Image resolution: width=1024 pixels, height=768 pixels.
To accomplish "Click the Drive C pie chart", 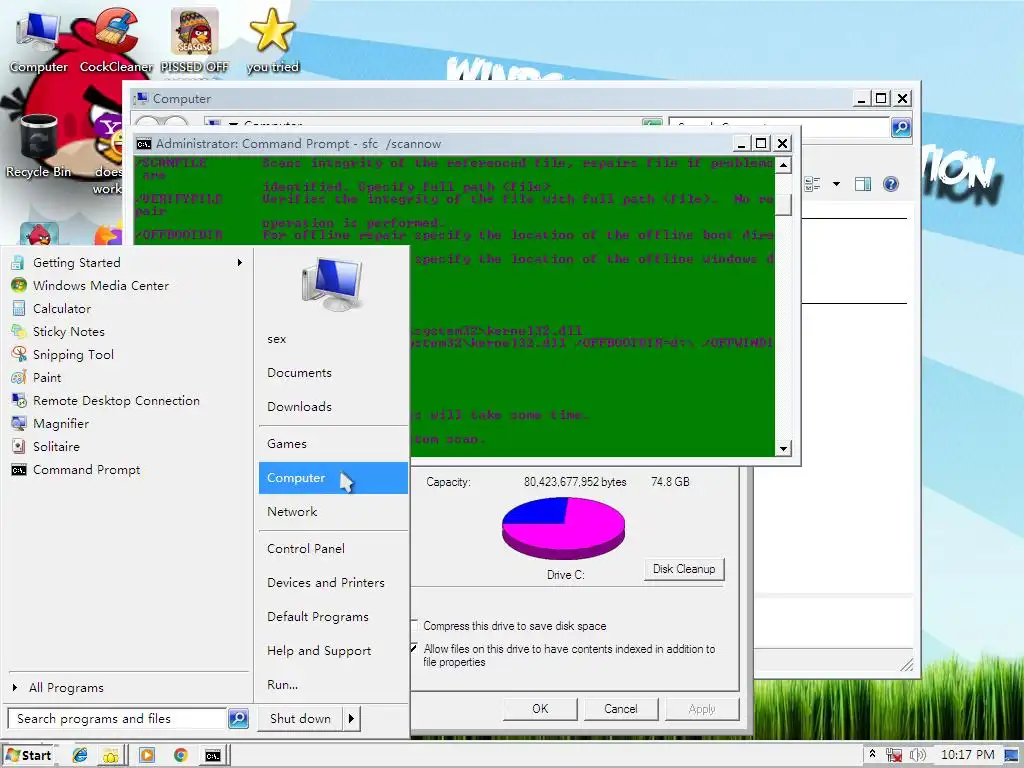I will click(x=563, y=528).
